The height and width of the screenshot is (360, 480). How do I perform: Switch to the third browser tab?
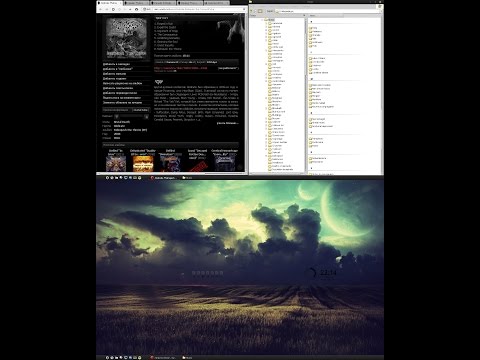(163, 3)
